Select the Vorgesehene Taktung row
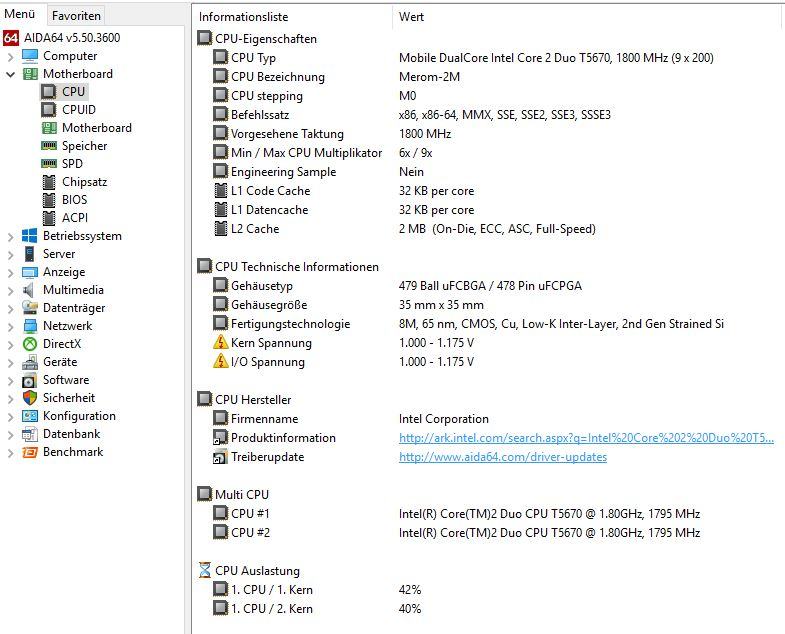Screen dimensions: 785x634 coord(488,134)
